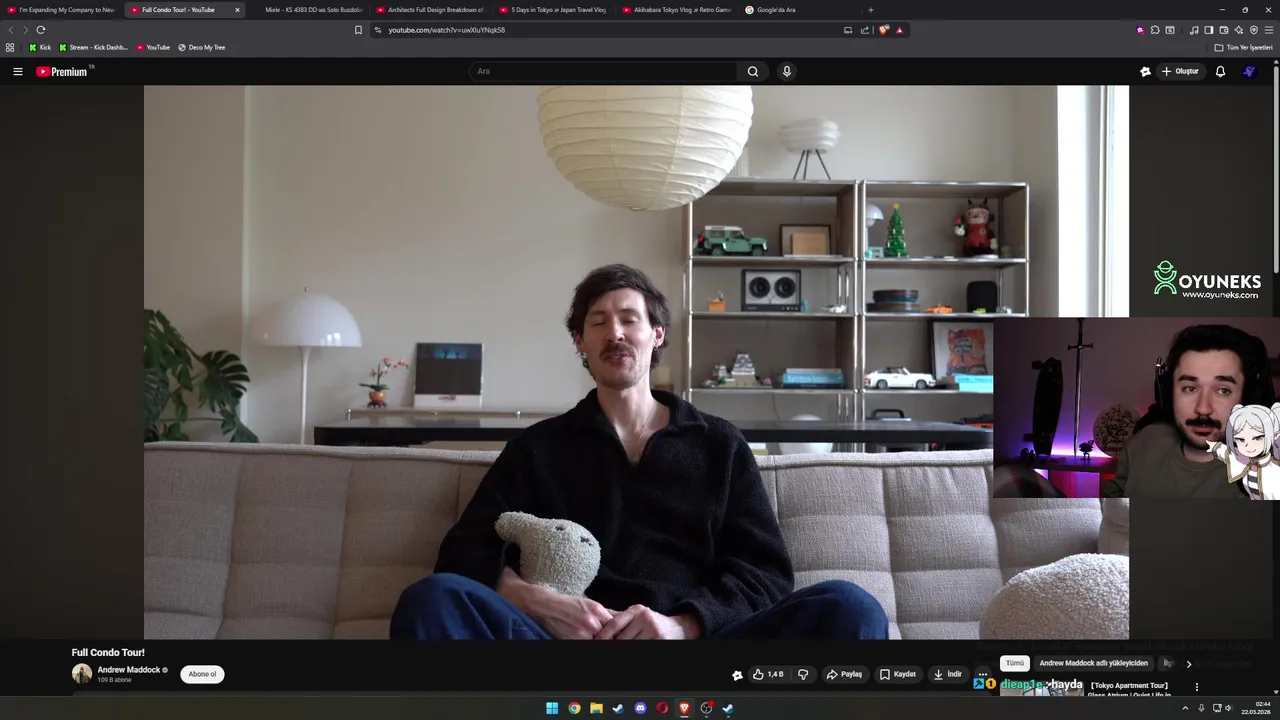Open the Kick bookmark
The image size is (1280, 720).
click(x=40, y=47)
